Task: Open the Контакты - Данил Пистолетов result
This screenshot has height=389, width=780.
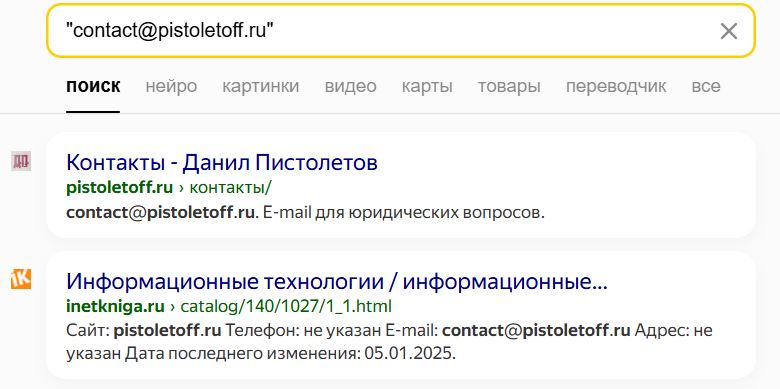Action: 222,163
